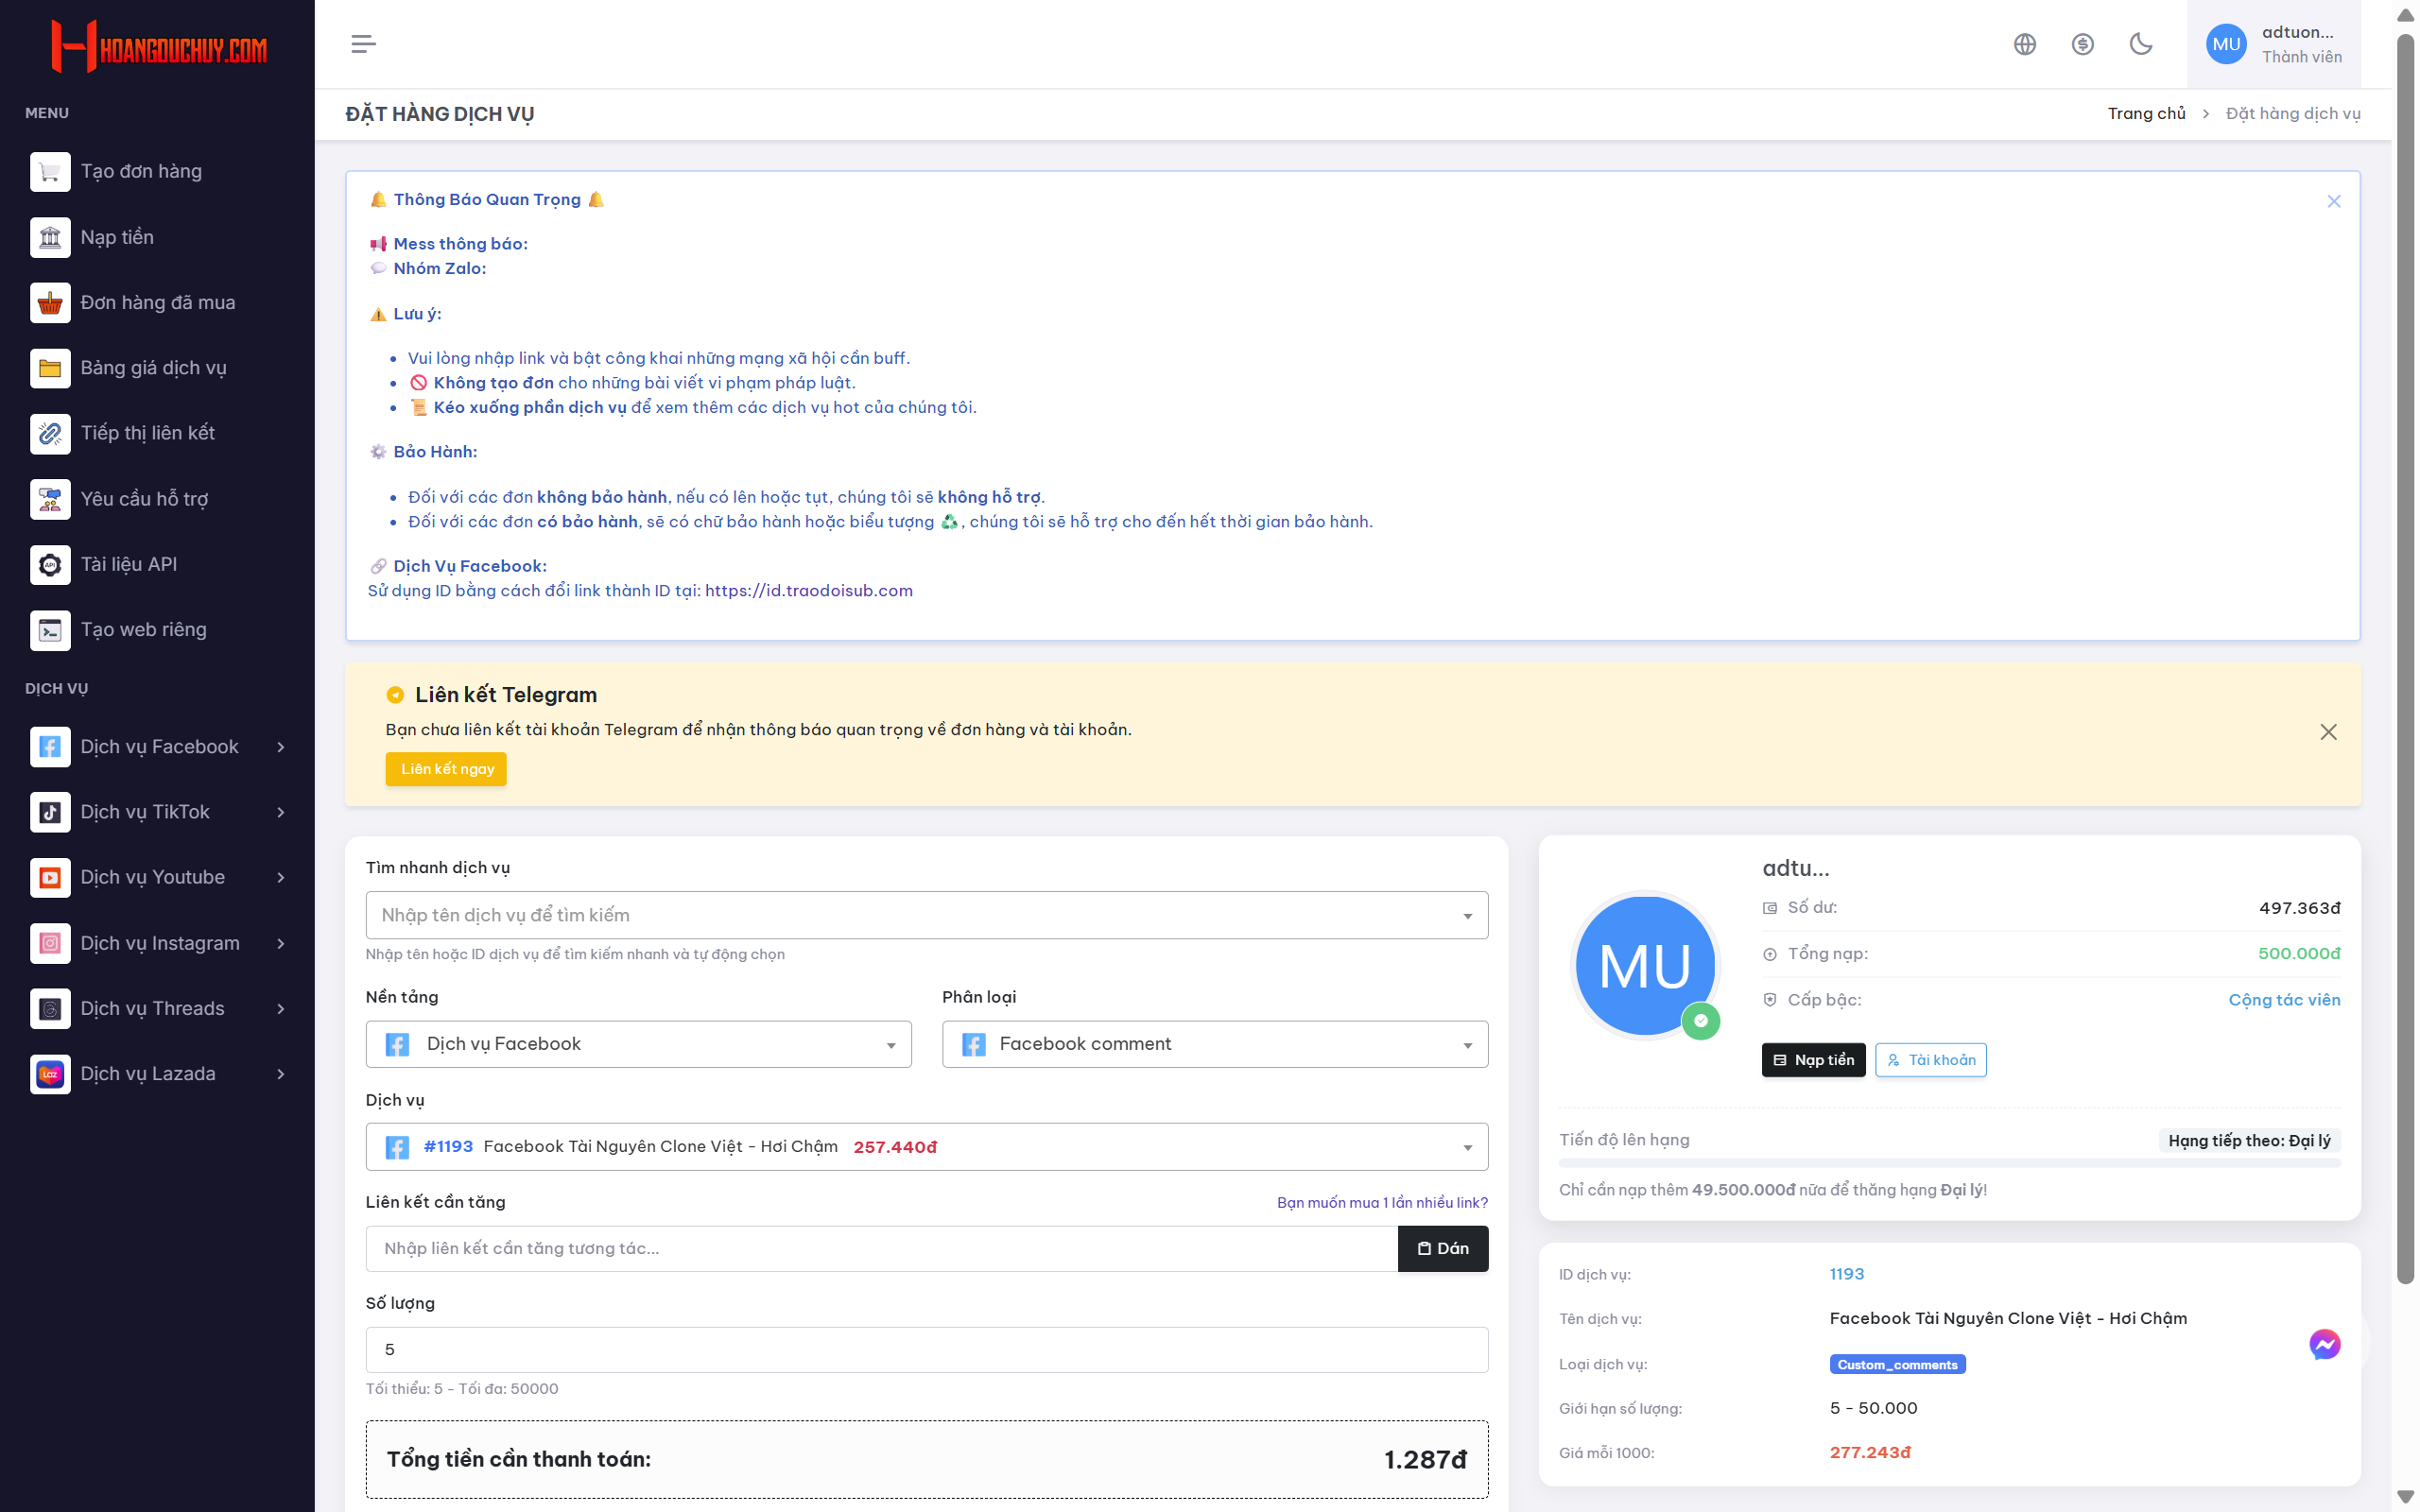Click the basket icon for Đơn hàng đã mua
Viewport: 2420px width, 1512px height.
[50, 303]
